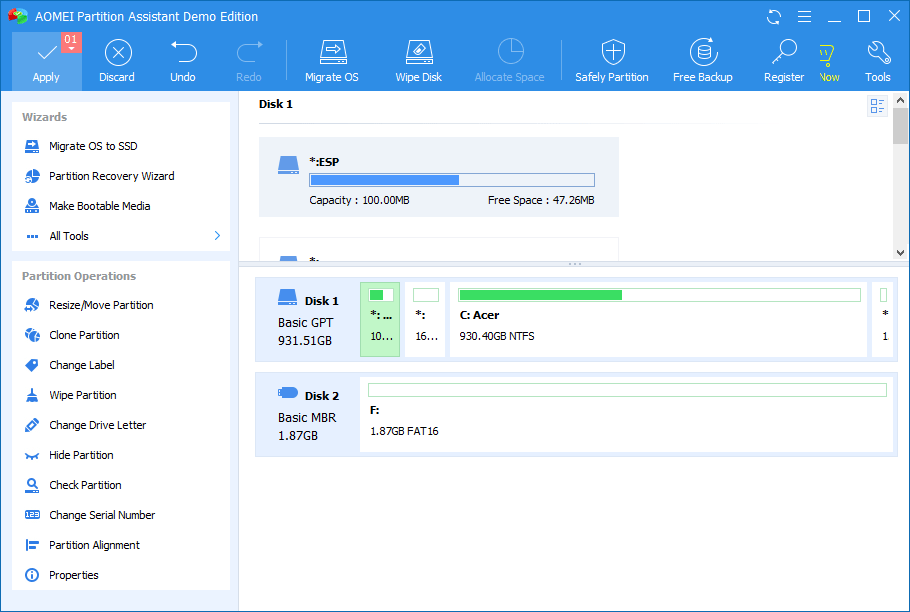Select the 16MB unlabeled partition block
The image size is (910, 612).
click(425, 319)
